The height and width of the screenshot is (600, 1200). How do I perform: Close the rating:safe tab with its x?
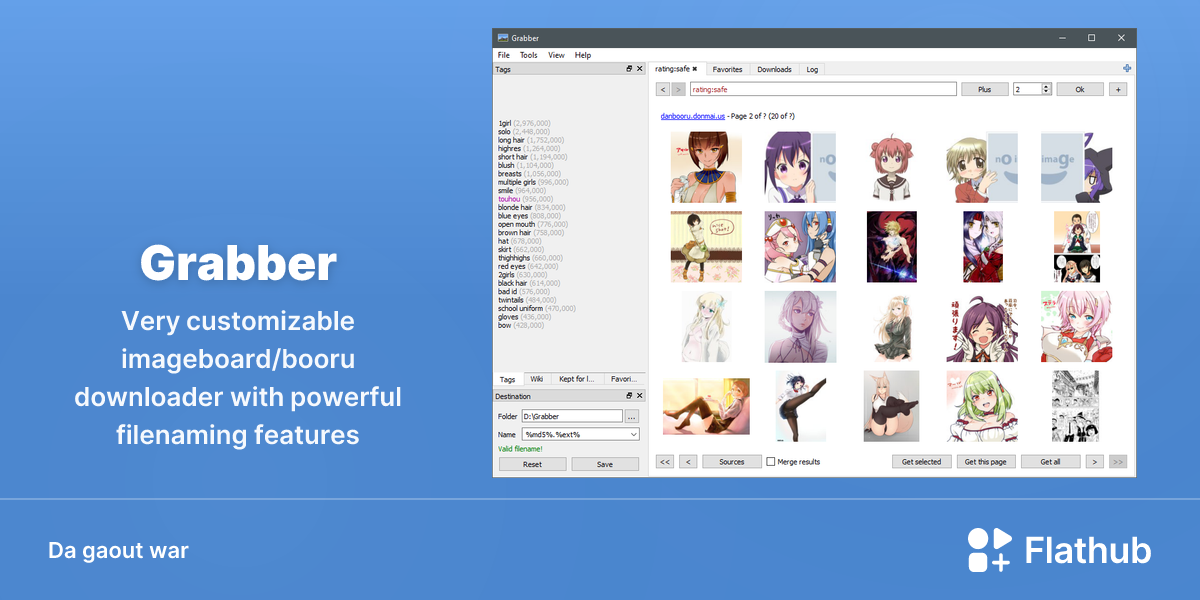point(695,69)
